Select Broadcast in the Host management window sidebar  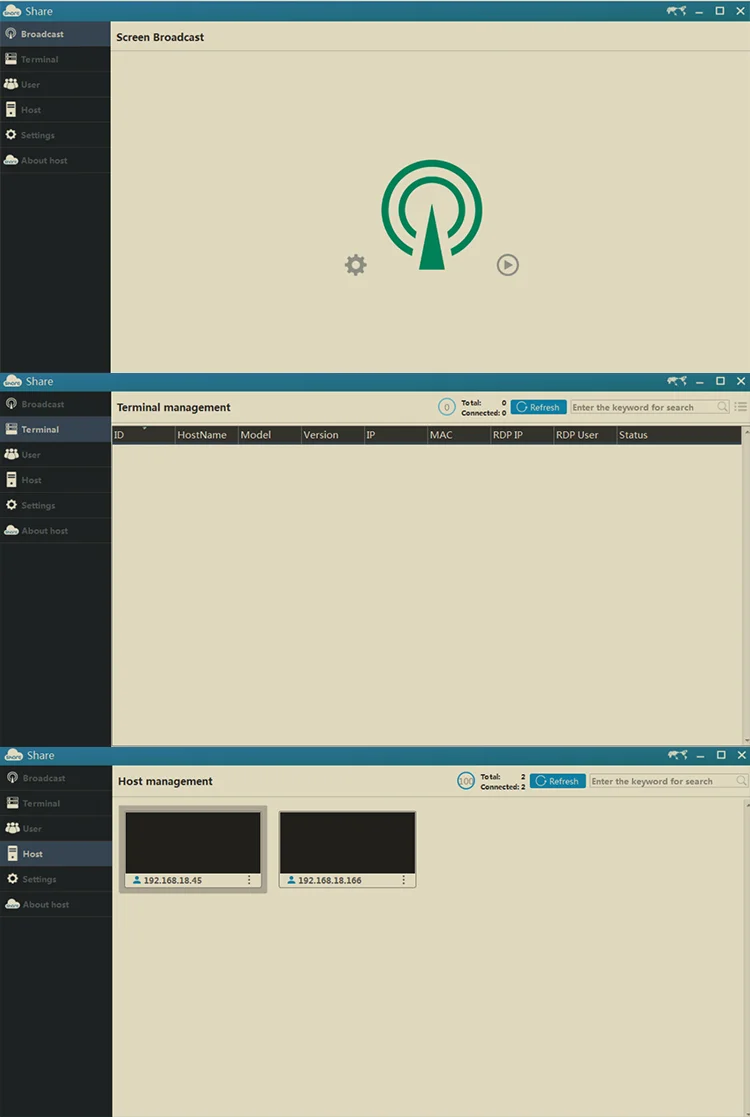tap(56, 778)
